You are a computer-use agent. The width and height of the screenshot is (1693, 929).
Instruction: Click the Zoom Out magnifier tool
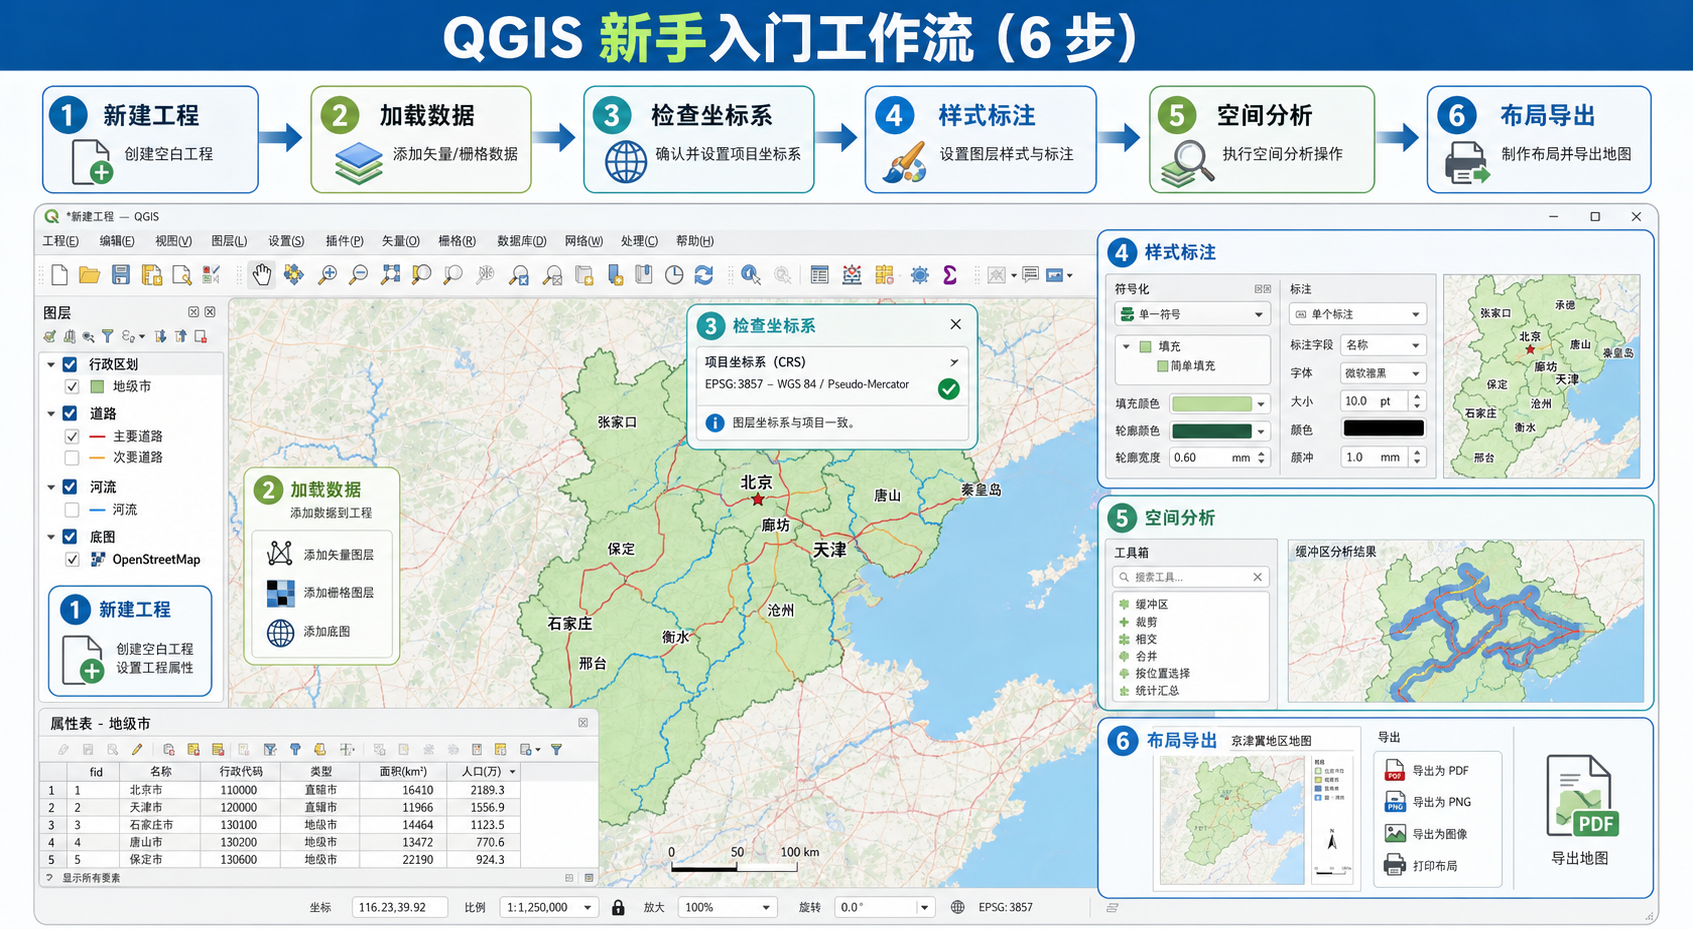click(x=358, y=274)
